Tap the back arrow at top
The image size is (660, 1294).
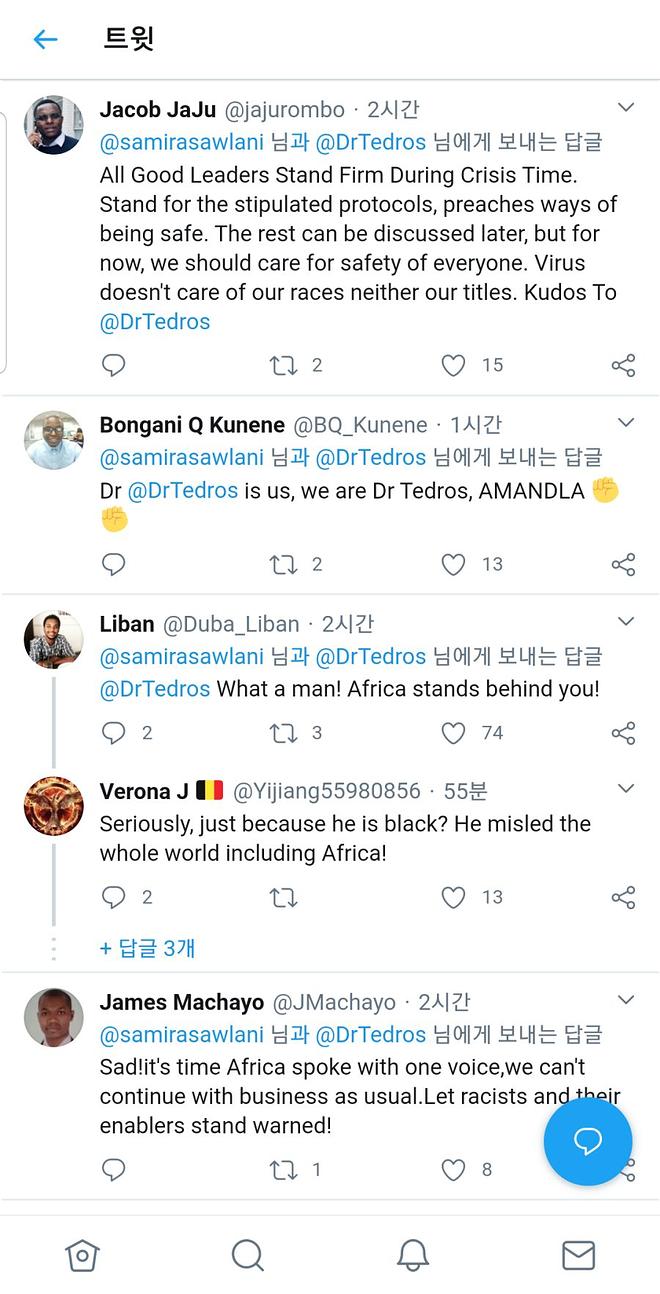tap(45, 39)
